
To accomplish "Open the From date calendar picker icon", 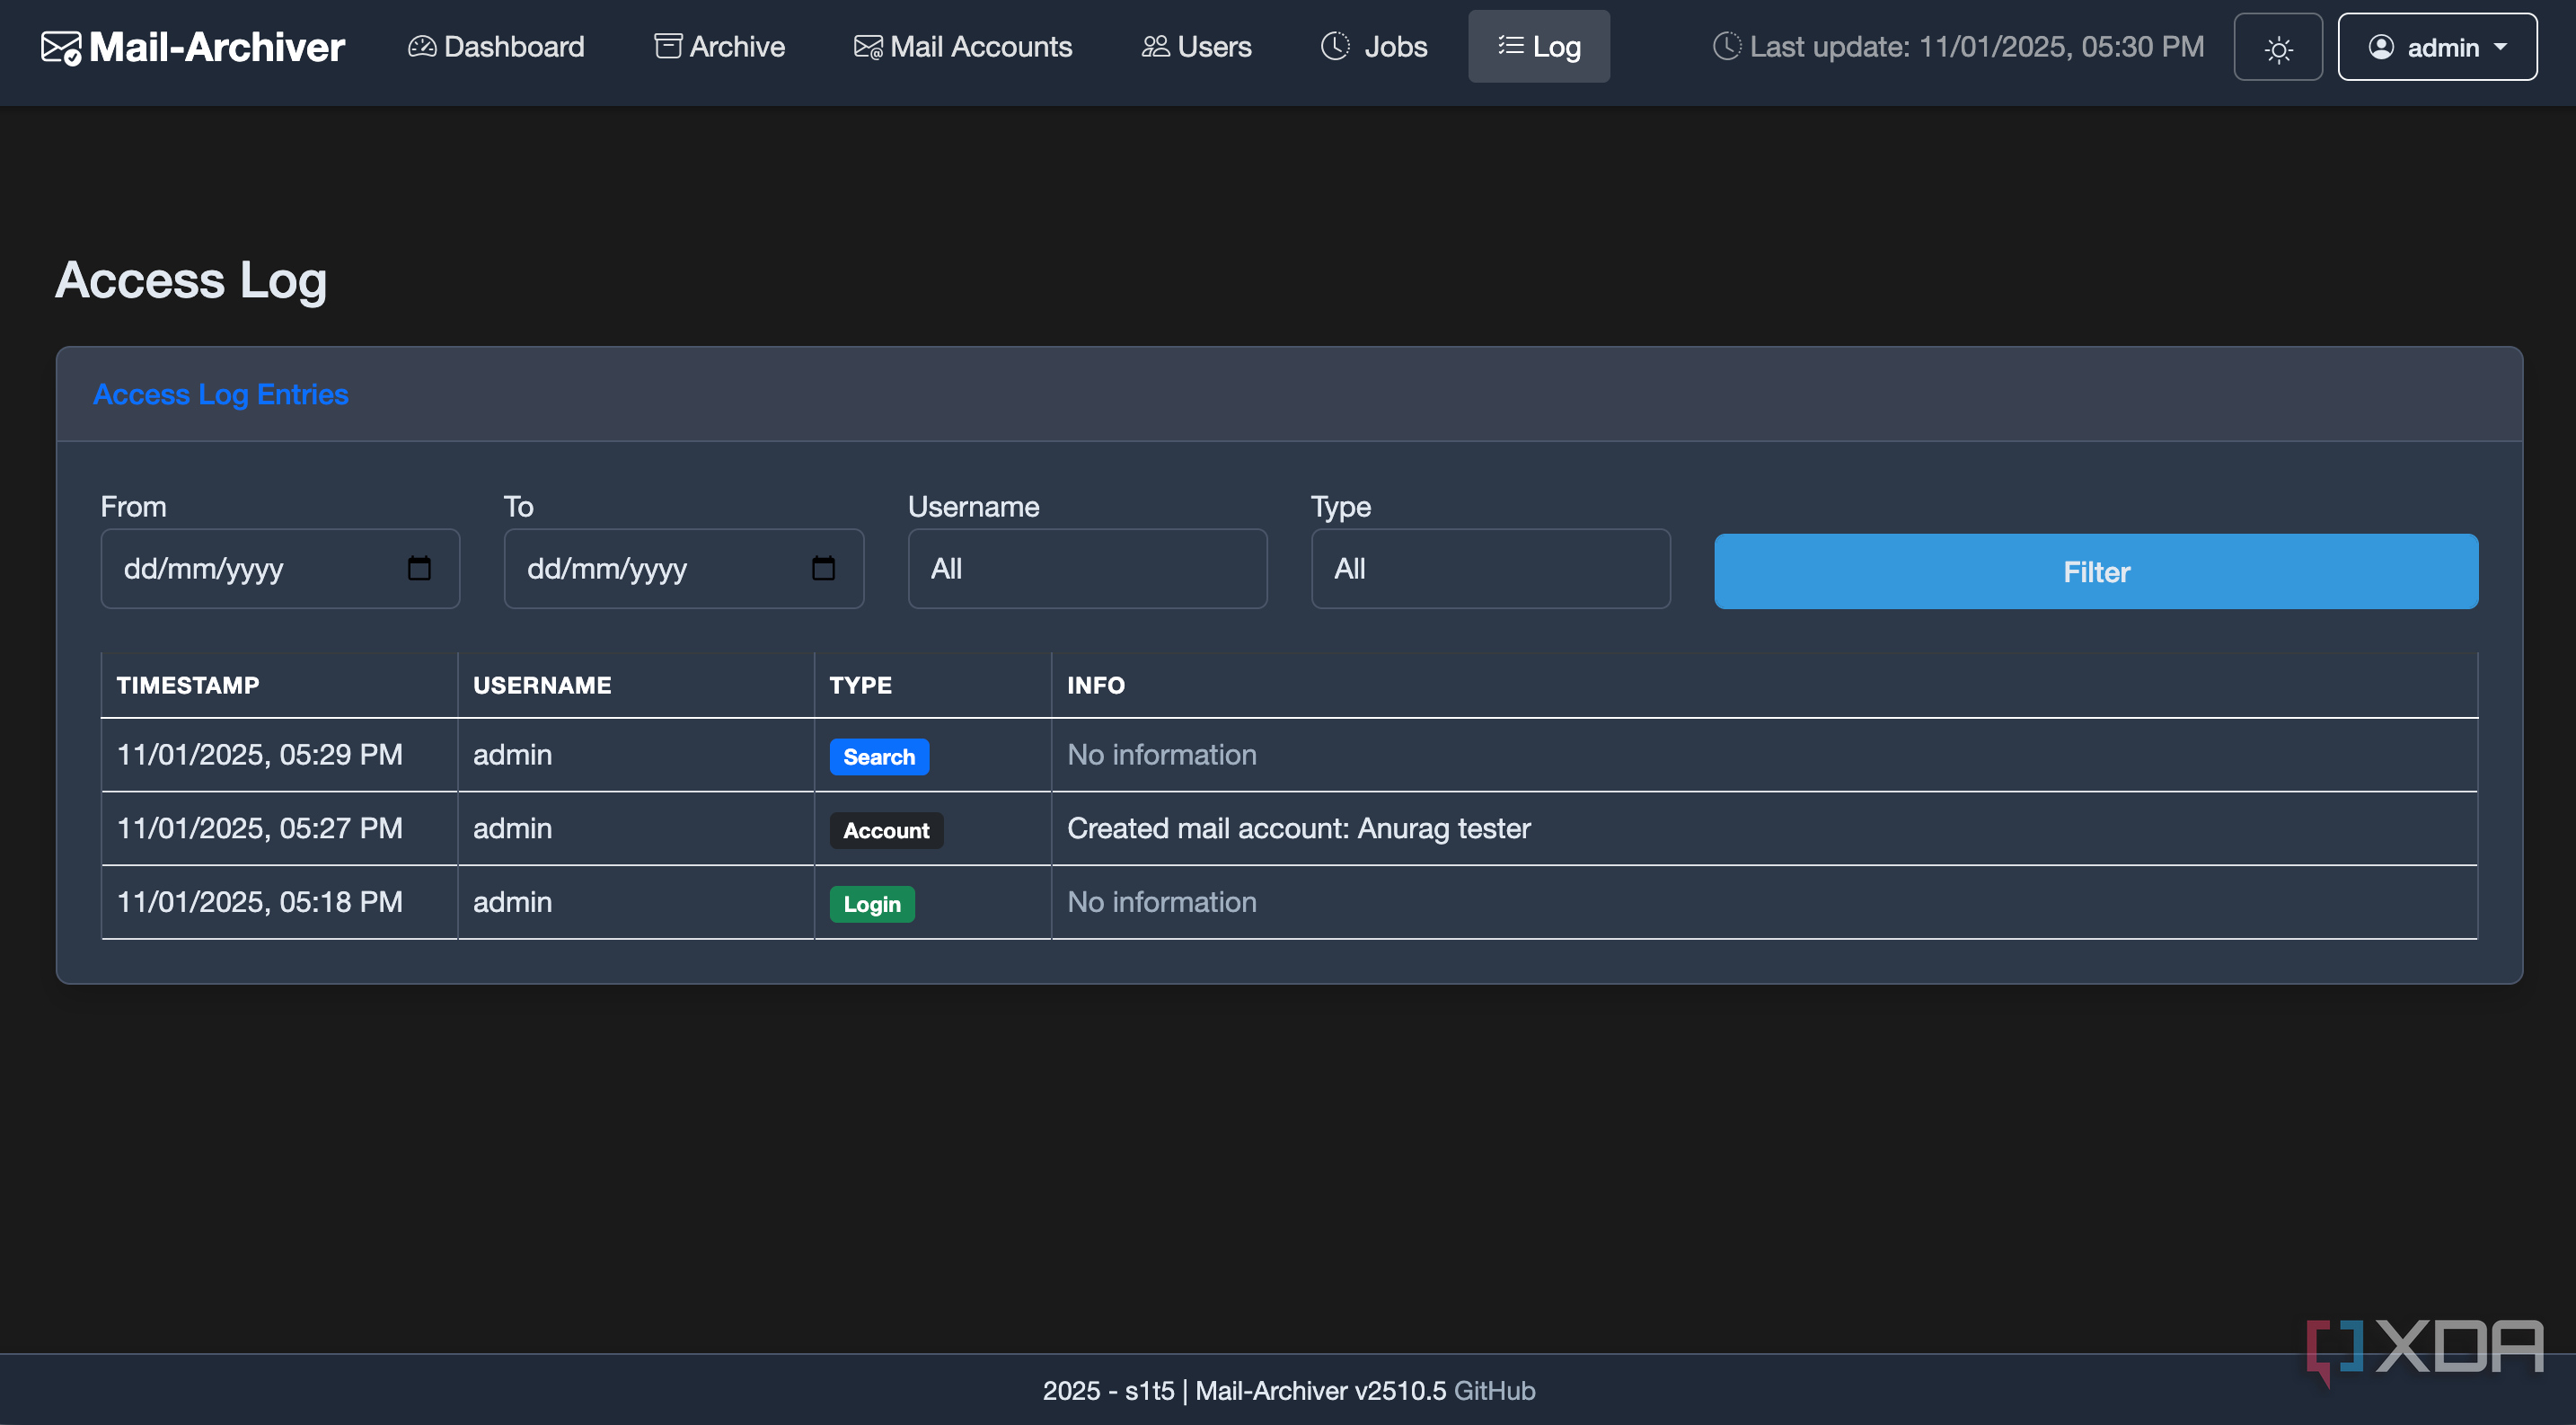I will 419,568.
